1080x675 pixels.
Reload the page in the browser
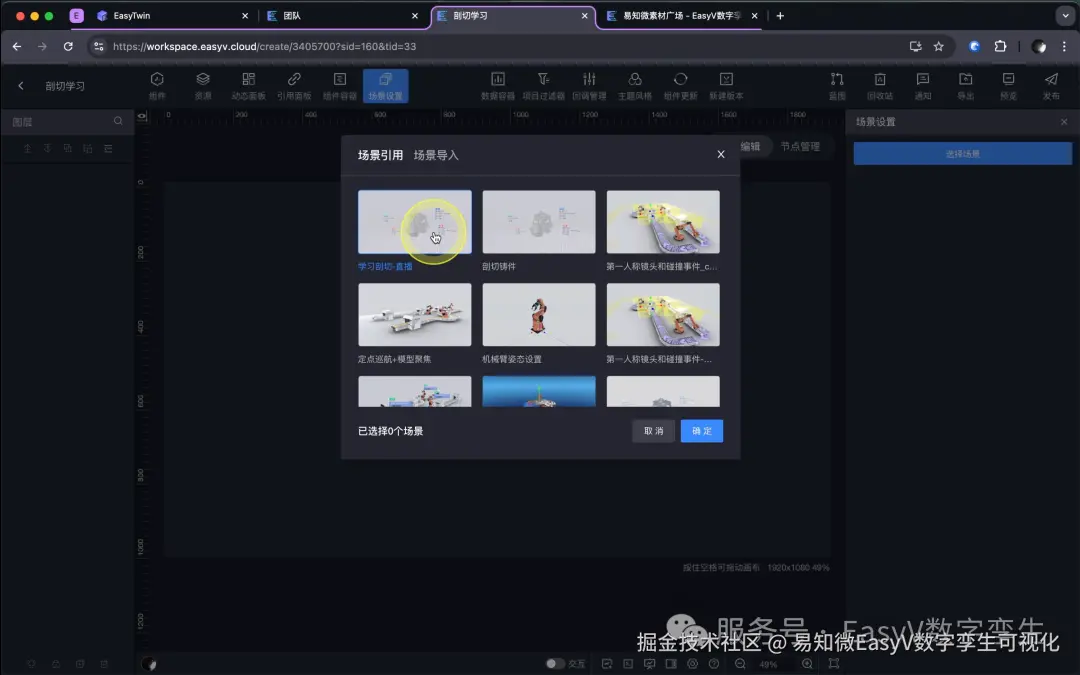coord(68,46)
